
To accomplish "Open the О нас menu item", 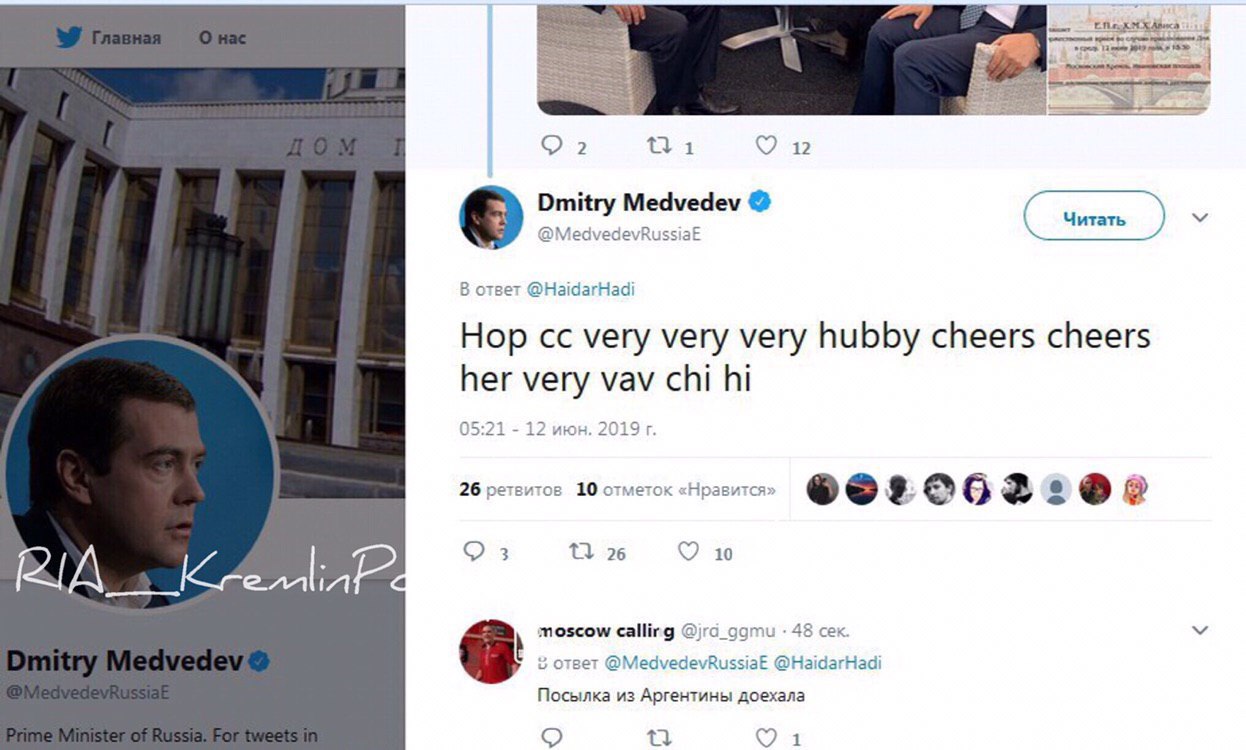I will click(222, 38).
